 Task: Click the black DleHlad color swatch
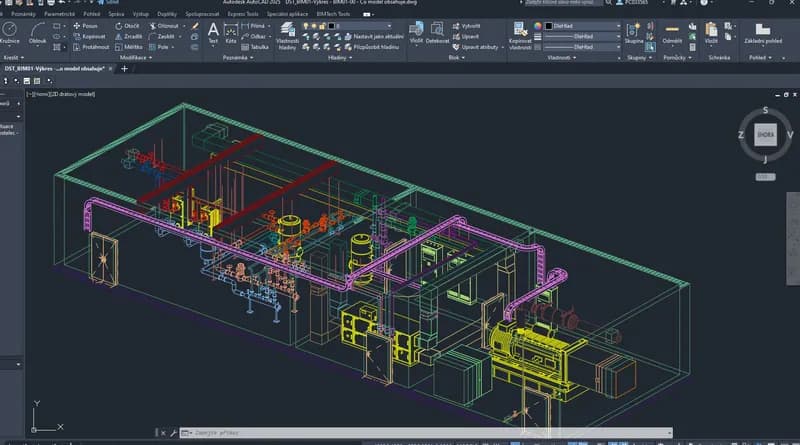[549, 26]
